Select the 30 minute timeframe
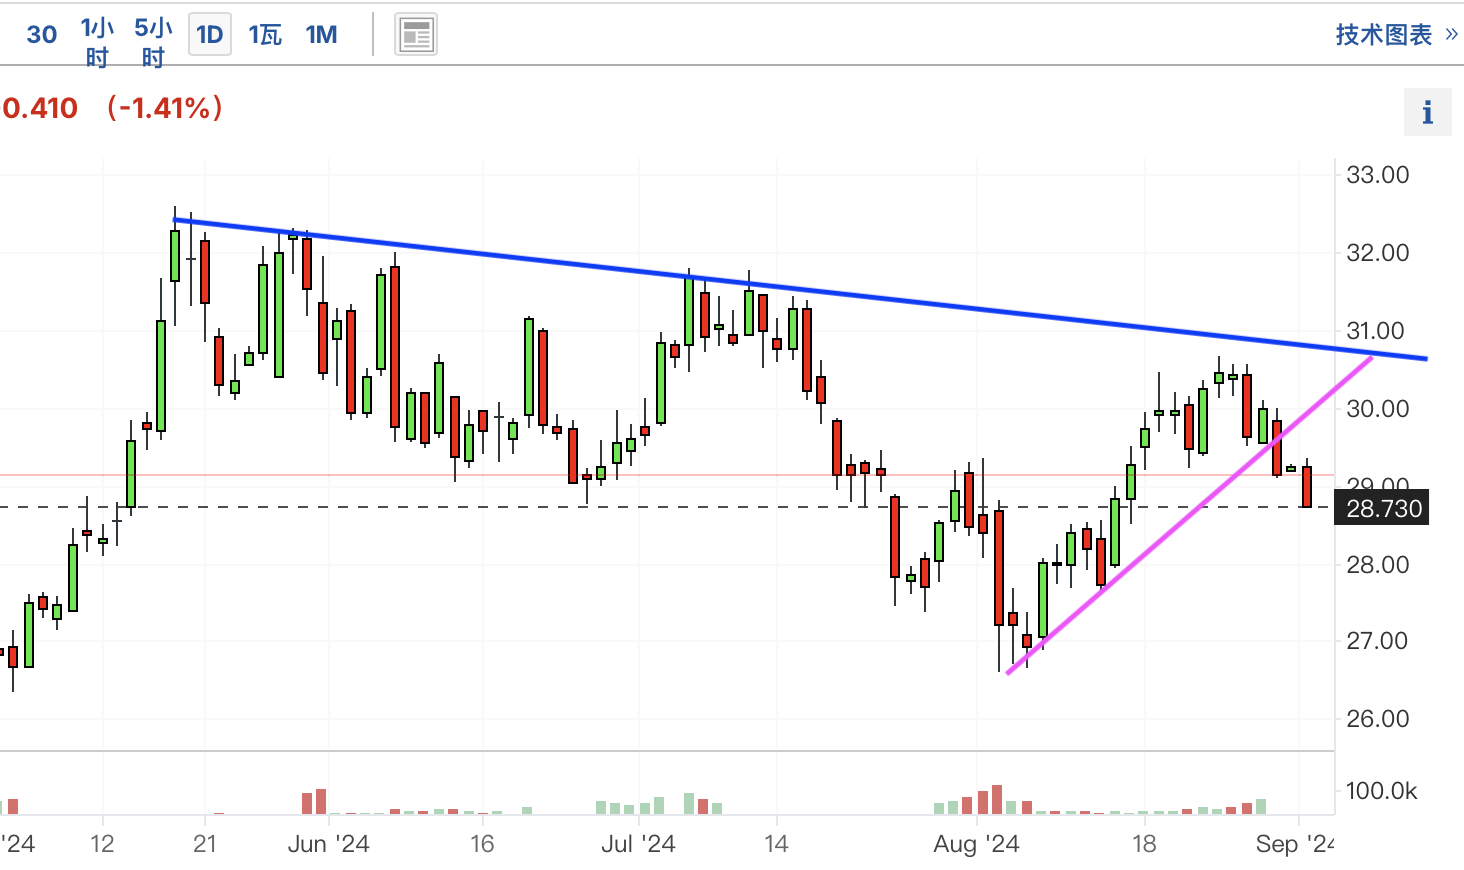The image size is (1464, 870). 42,35
